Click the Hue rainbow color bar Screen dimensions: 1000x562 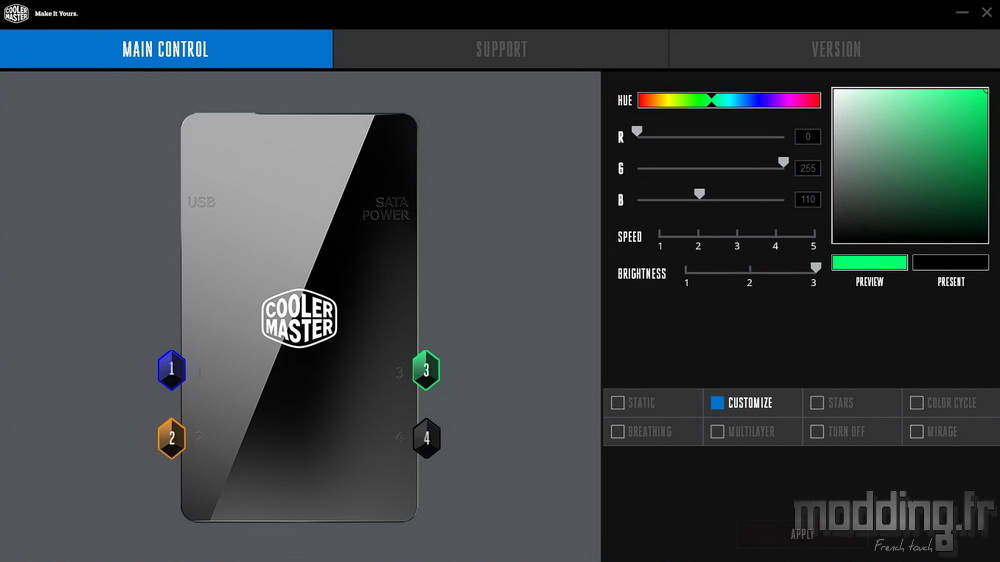(729, 100)
